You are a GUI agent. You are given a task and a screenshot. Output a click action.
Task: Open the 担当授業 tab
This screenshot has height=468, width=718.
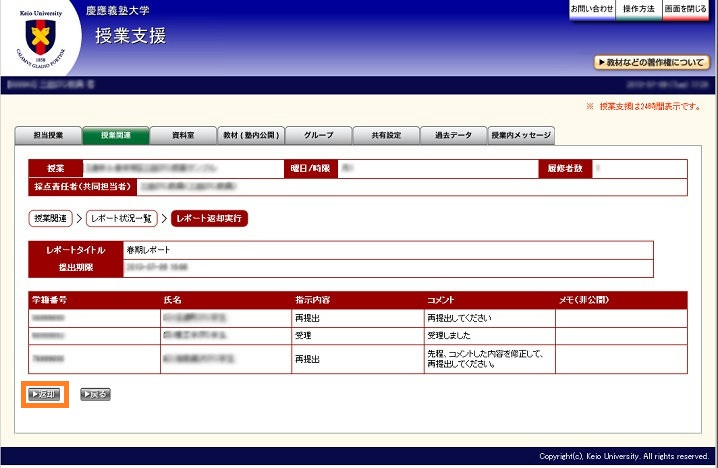coord(48,135)
